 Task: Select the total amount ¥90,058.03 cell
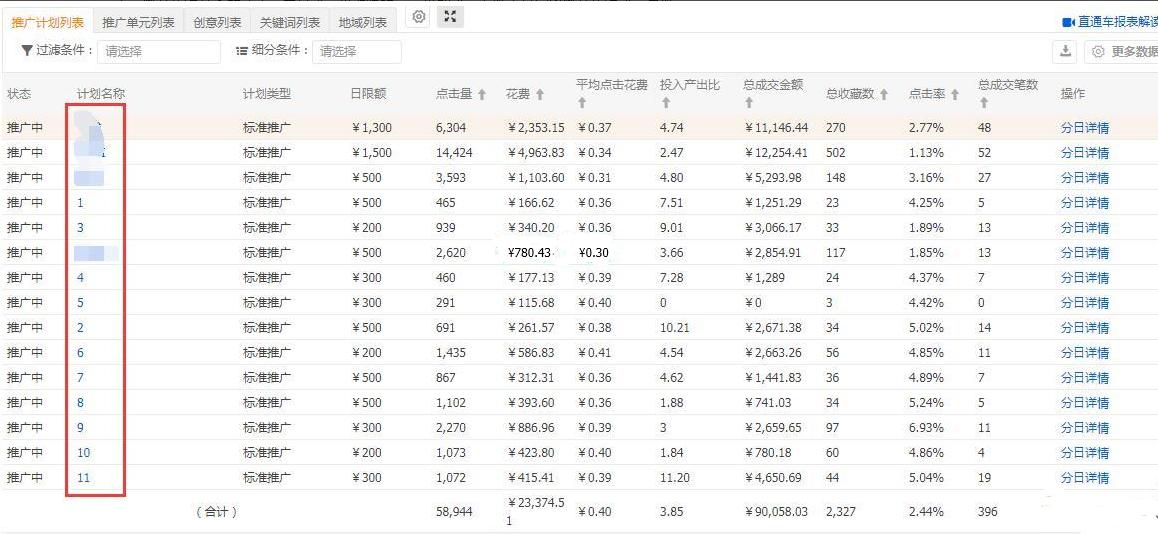(776, 511)
